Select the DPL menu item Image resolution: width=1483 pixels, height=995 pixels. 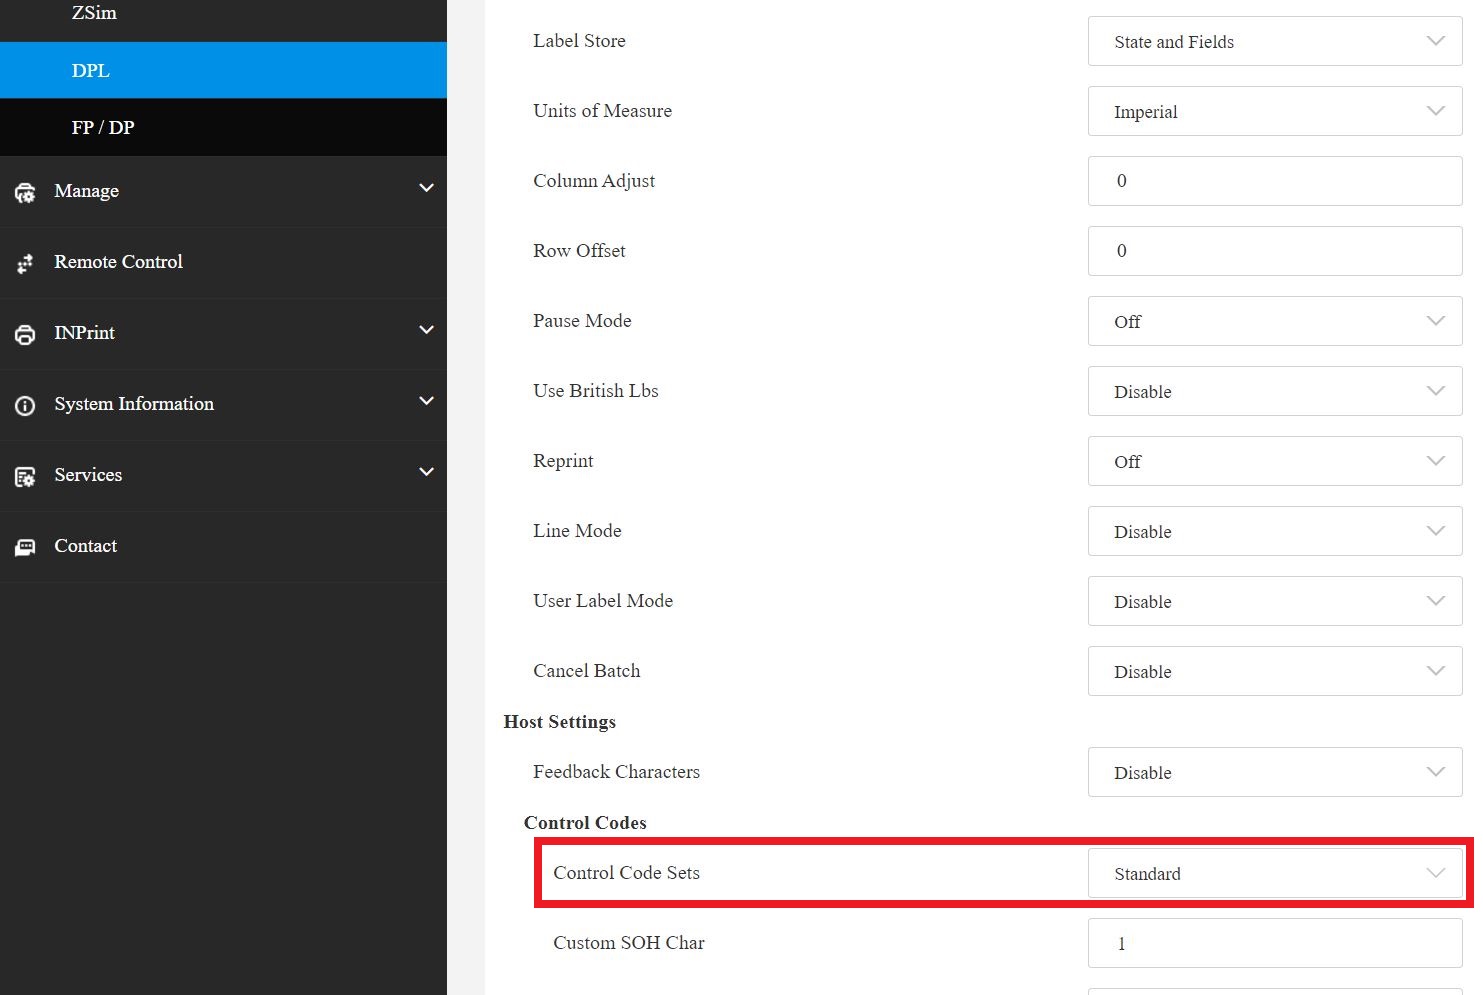223,70
